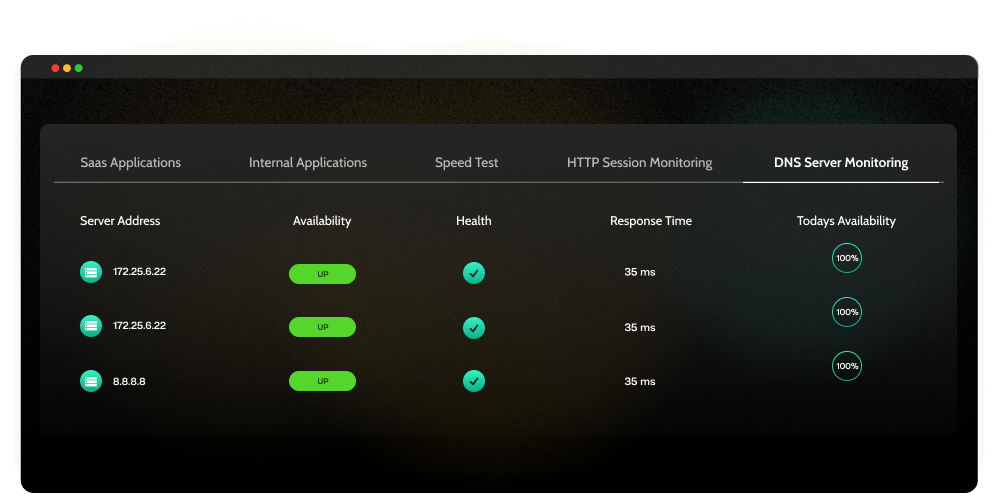The image size is (998, 499).
Task: Click the 100% ring in the first 172.25.6.22 row
Action: pyautogui.click(x=847, y=258)
